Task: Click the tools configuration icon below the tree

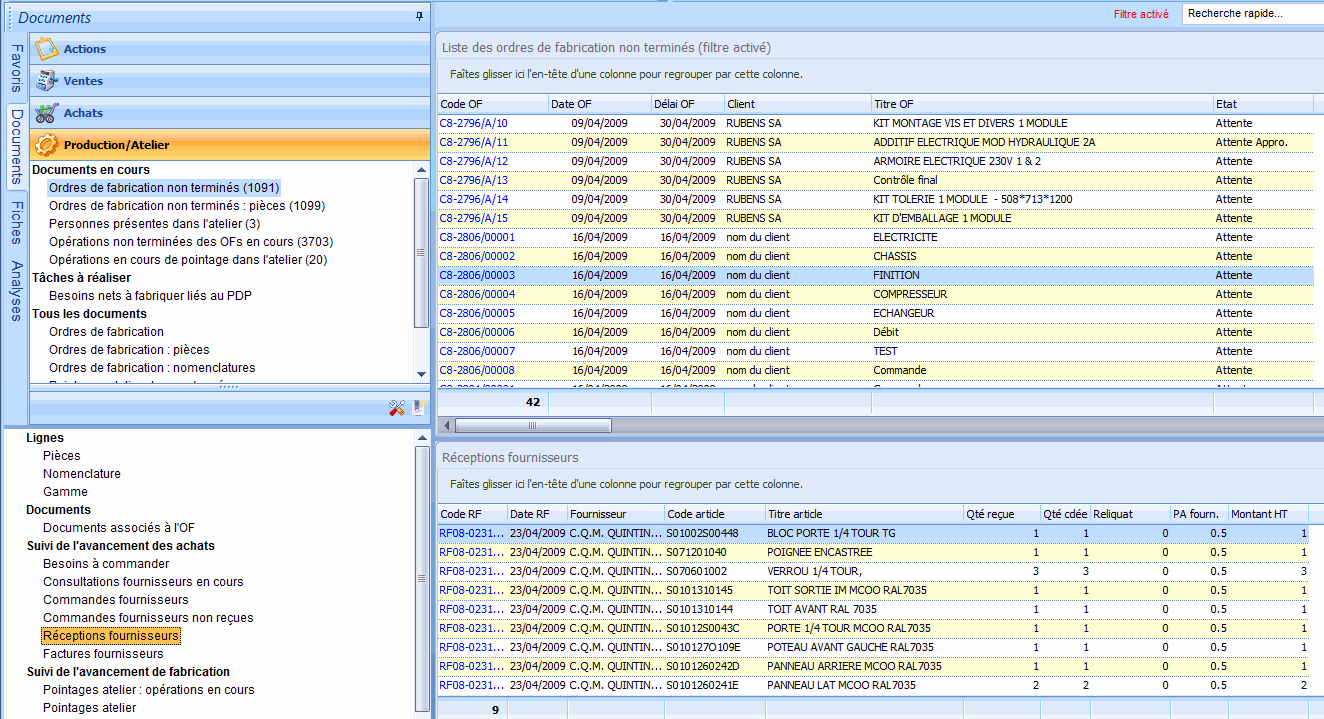Action: click(397, 407)
